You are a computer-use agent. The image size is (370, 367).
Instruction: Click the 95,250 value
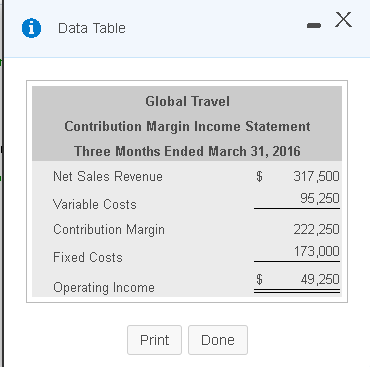pyautogui.click(x=319, y=198)
